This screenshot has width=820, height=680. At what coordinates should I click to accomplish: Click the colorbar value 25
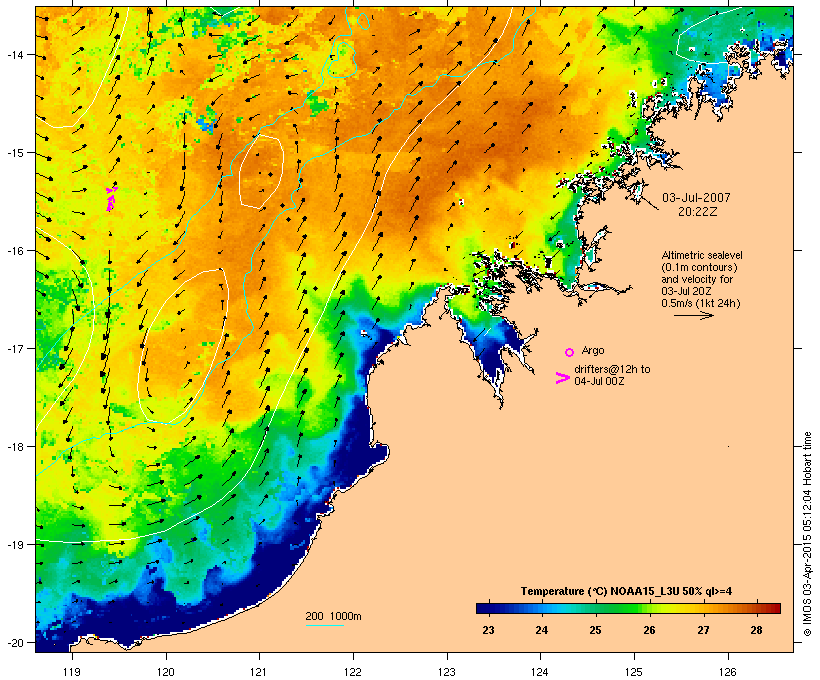click(x=595, y=630)
